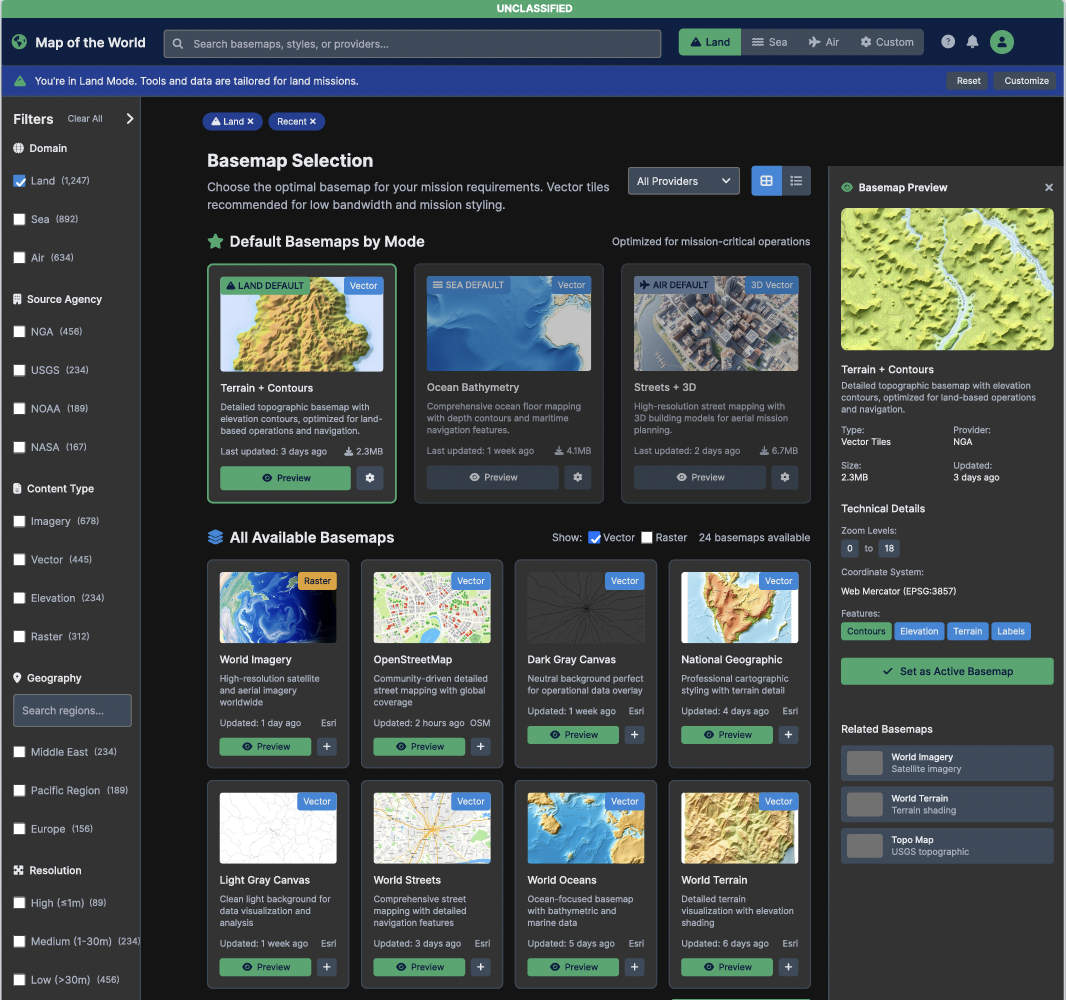Switch to list view layout
1066x1000 pixels.
coord(796,181)
